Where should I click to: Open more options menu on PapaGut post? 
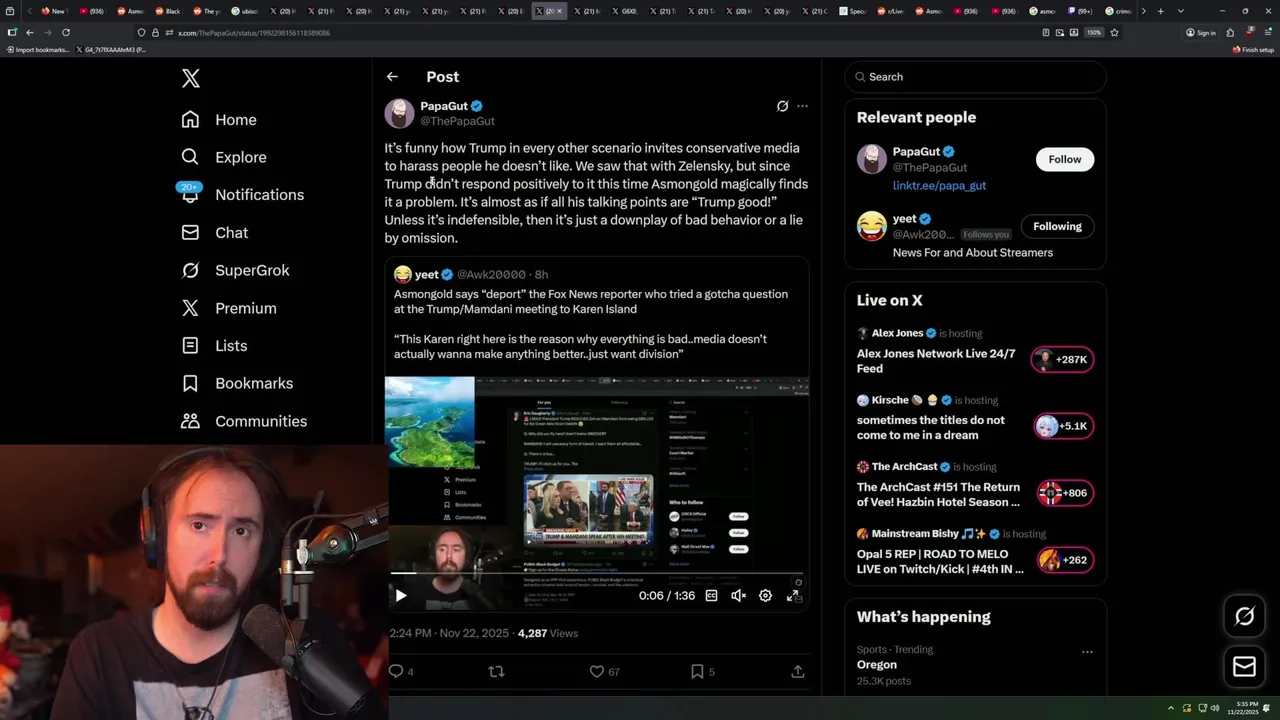(802, 106)
